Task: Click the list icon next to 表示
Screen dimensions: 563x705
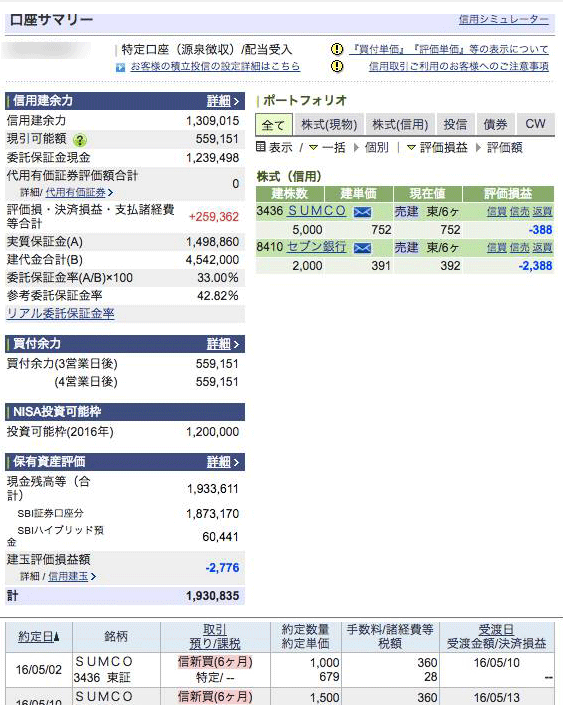Action: 260,147
